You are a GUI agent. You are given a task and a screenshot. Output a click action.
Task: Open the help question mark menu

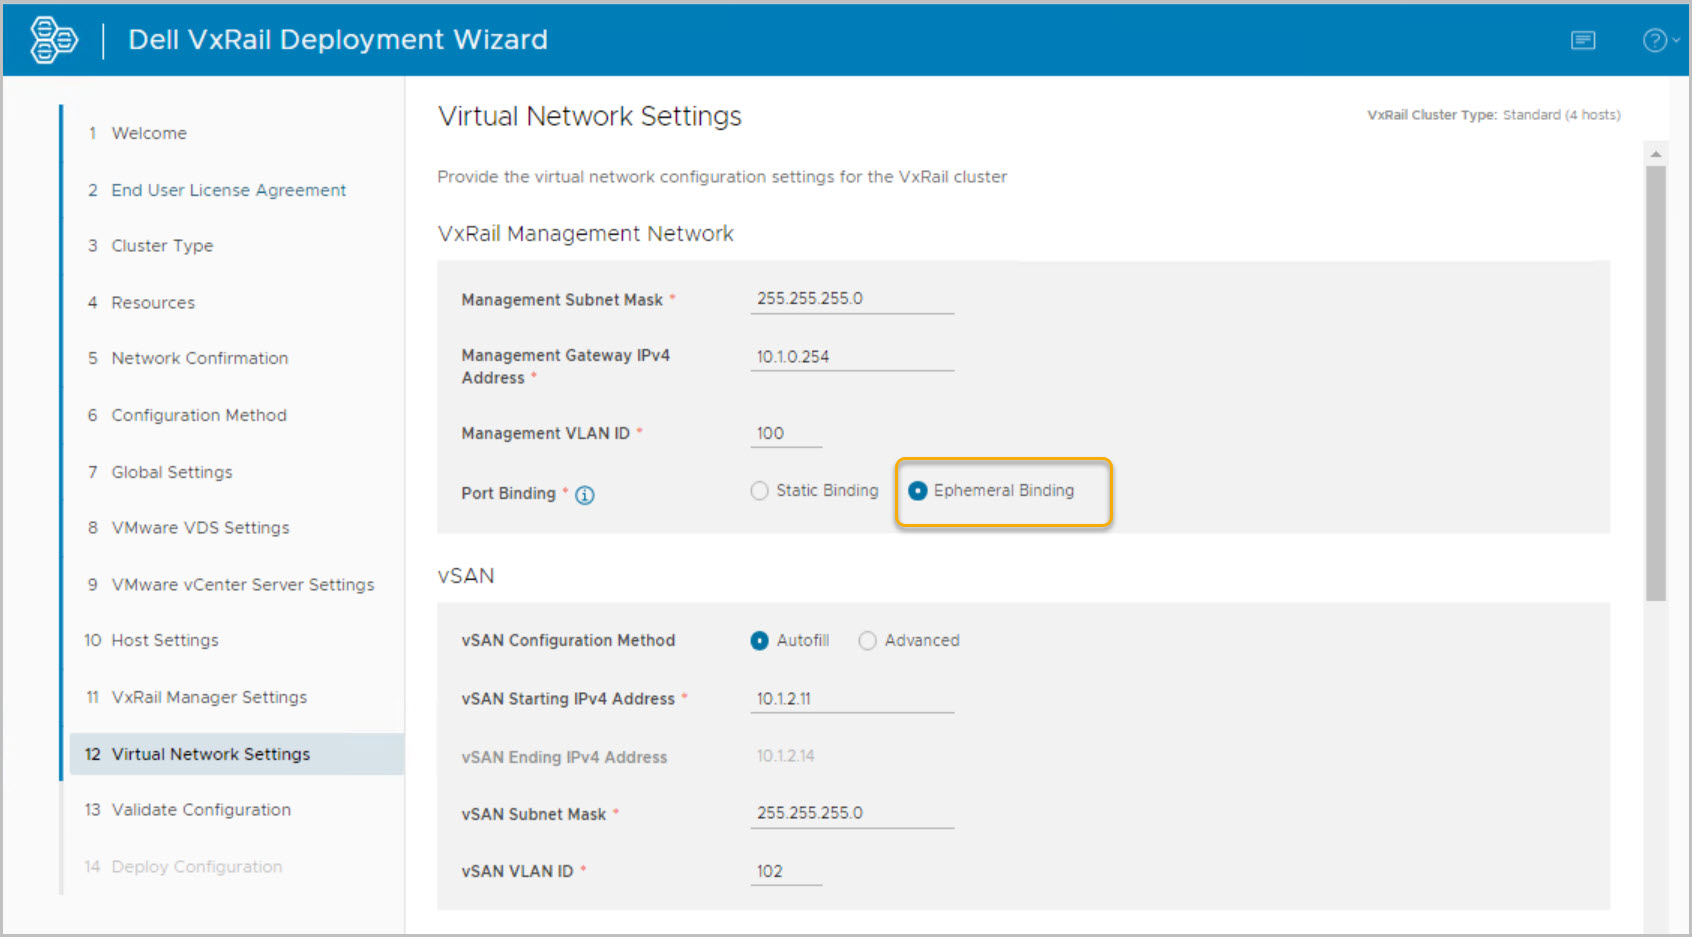(x=1658, y=40)
